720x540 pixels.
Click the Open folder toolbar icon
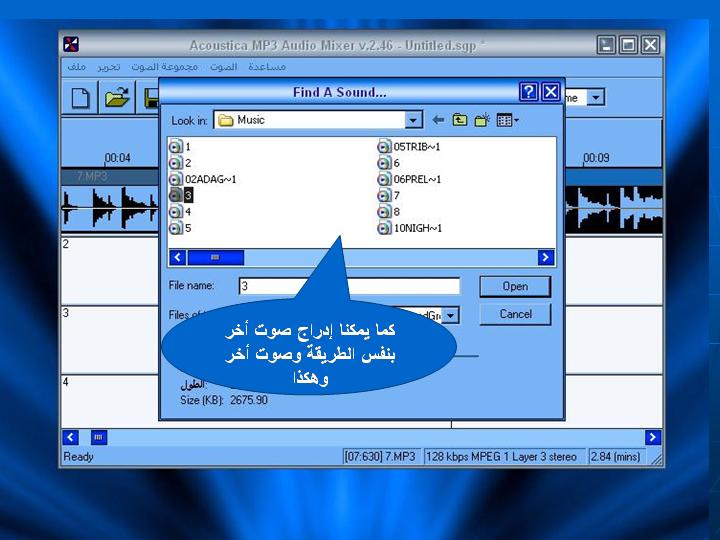coord(117,97)
